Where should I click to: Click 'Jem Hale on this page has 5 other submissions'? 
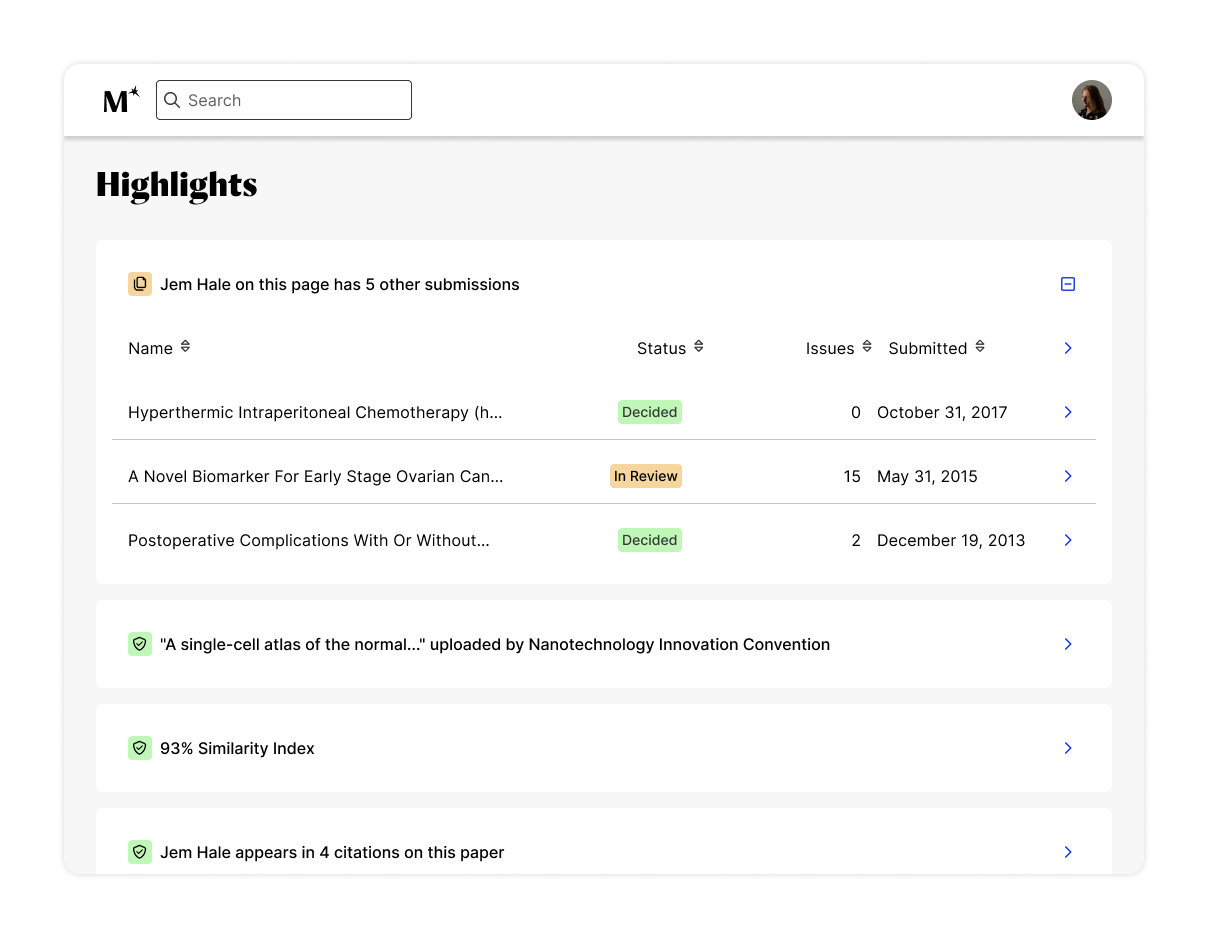(340, 284)
